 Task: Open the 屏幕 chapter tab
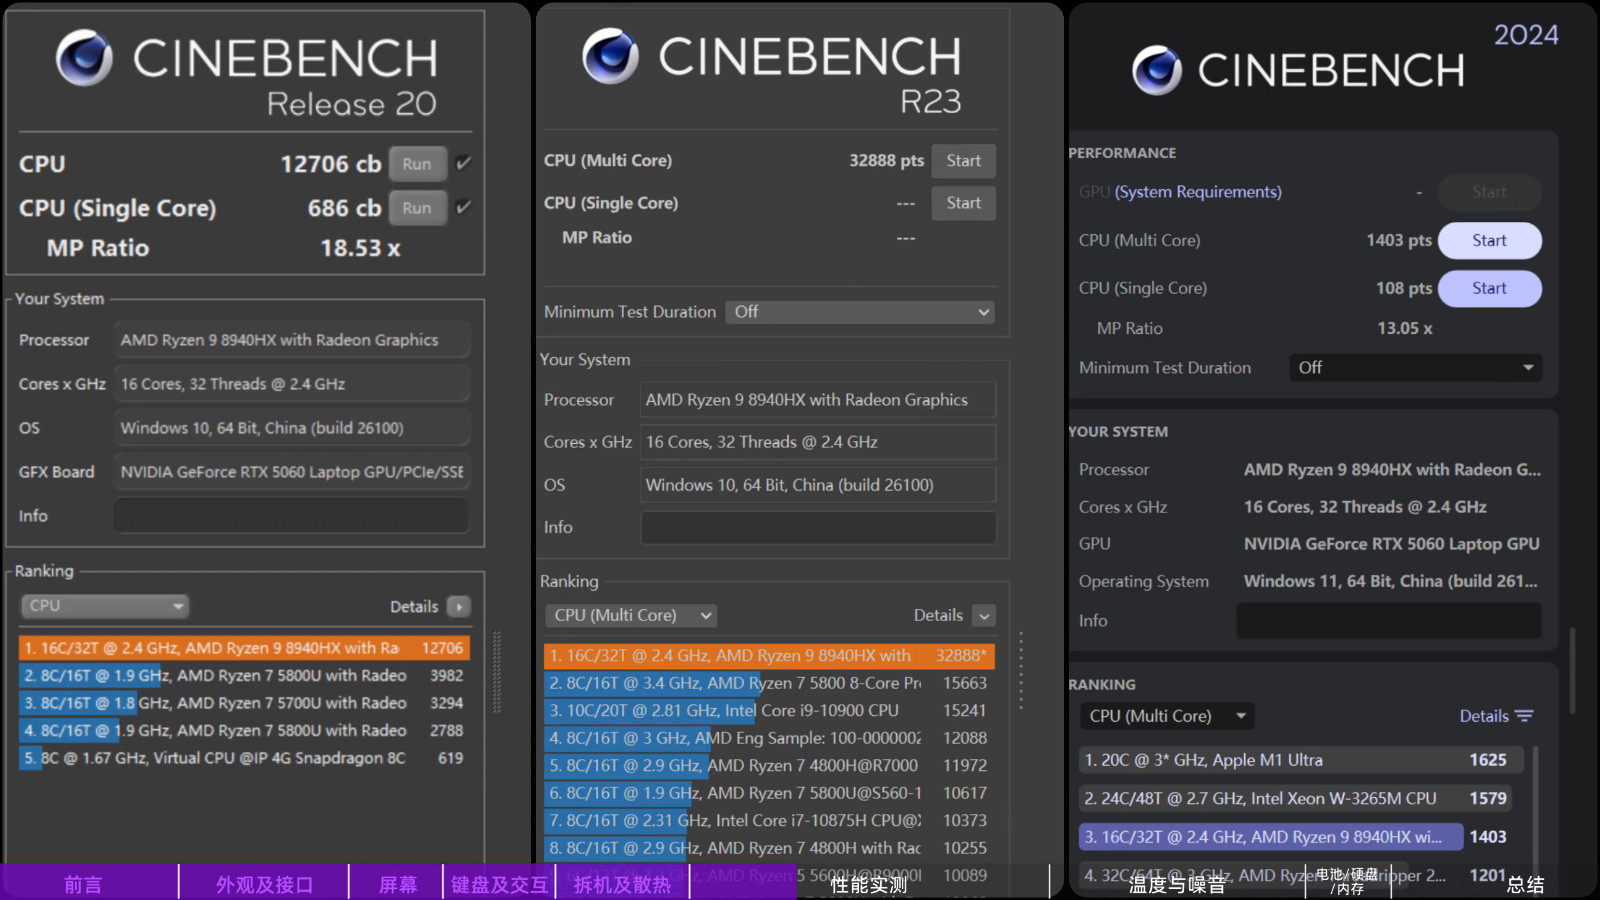(x=398, y=884)
